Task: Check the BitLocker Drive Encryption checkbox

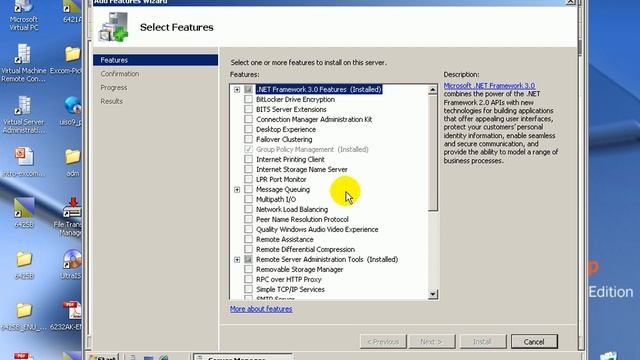Action: tap(248, 99)
